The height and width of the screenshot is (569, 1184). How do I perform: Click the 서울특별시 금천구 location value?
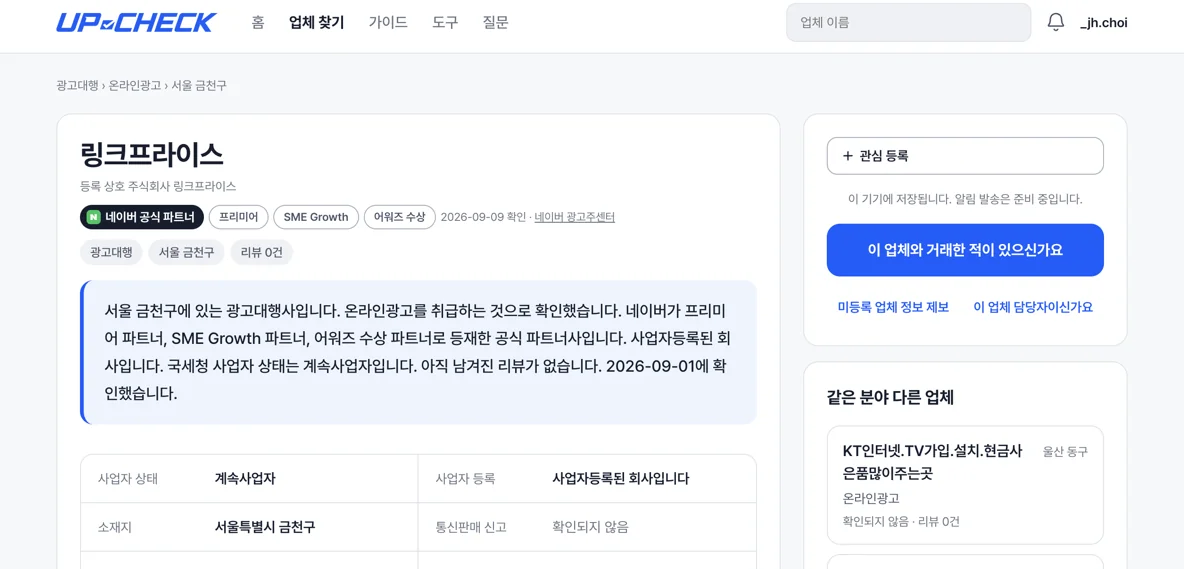265,527
